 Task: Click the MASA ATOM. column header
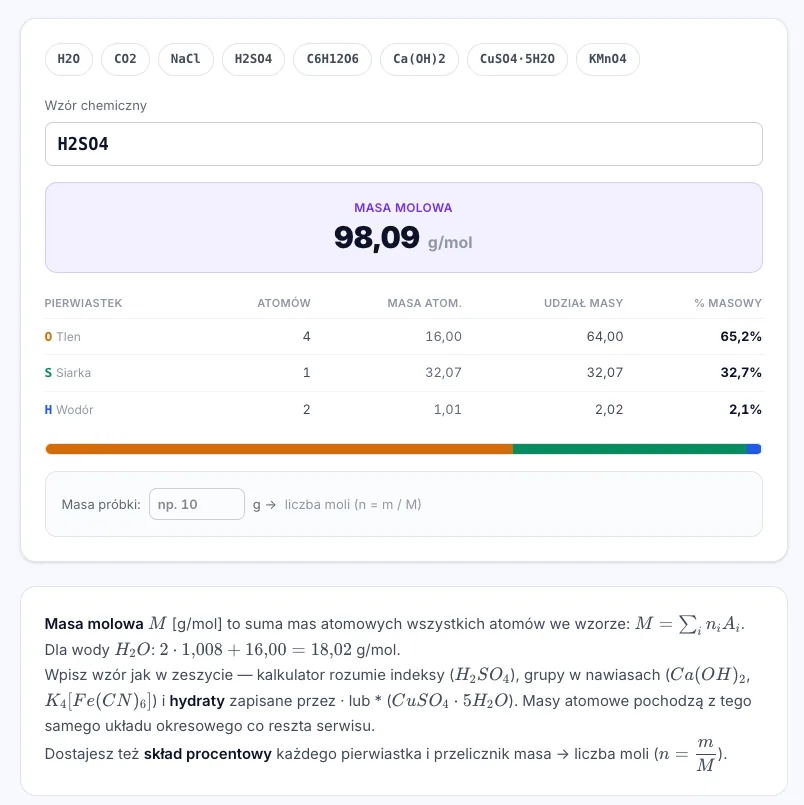pos(424,303)
